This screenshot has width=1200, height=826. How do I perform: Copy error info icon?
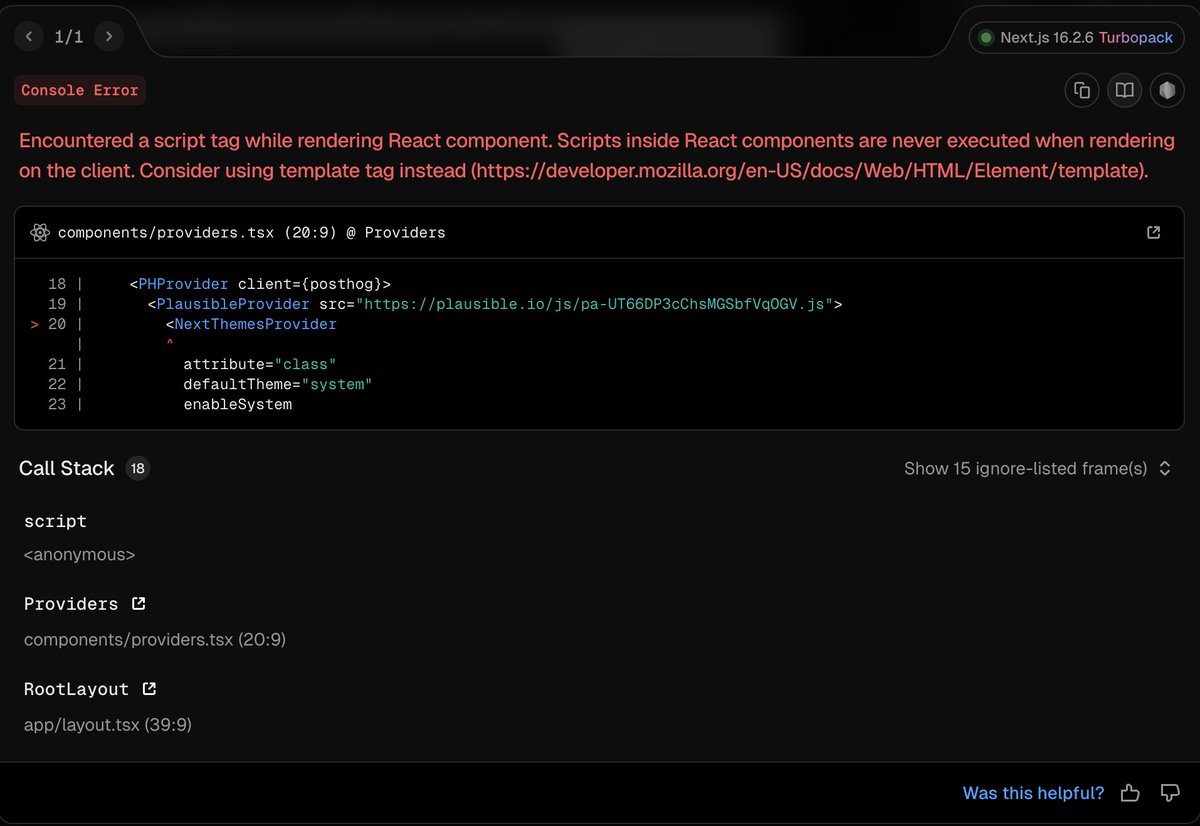click(x=1082, y=90)
